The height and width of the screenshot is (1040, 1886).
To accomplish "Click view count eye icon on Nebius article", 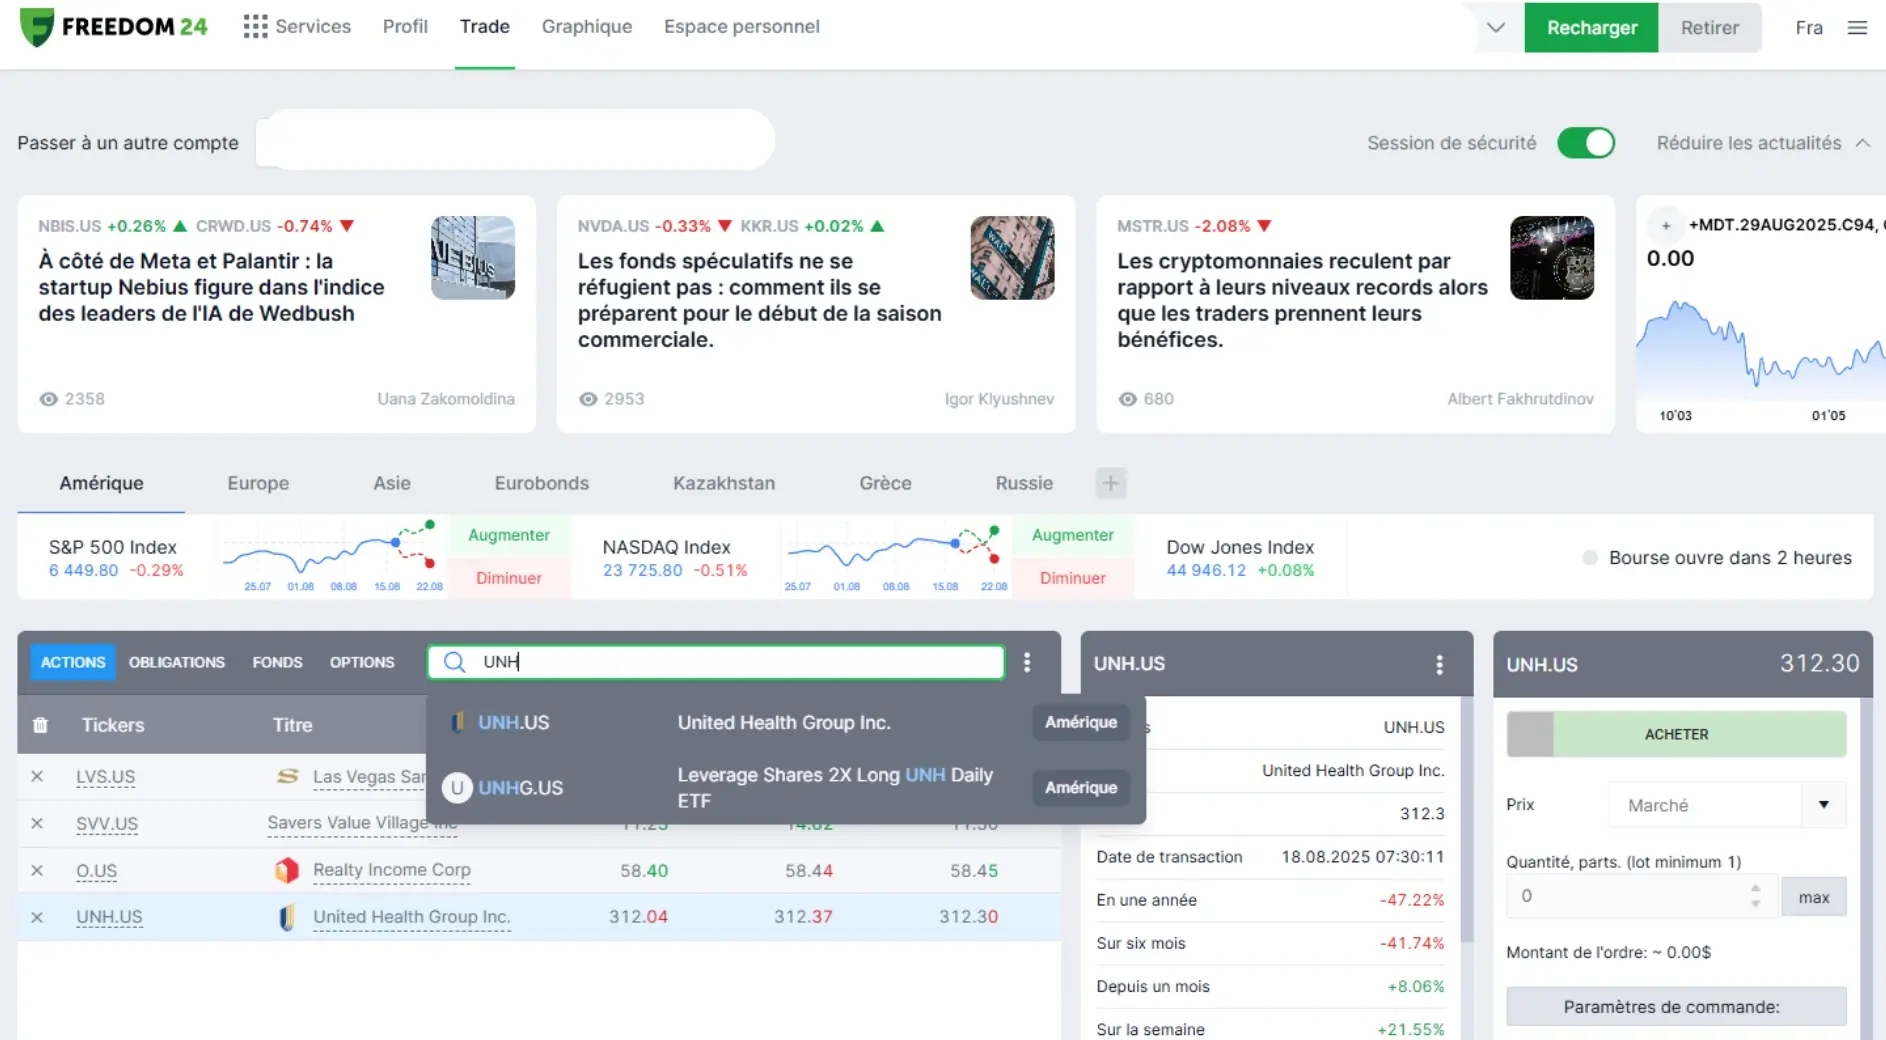I will 48,399.
